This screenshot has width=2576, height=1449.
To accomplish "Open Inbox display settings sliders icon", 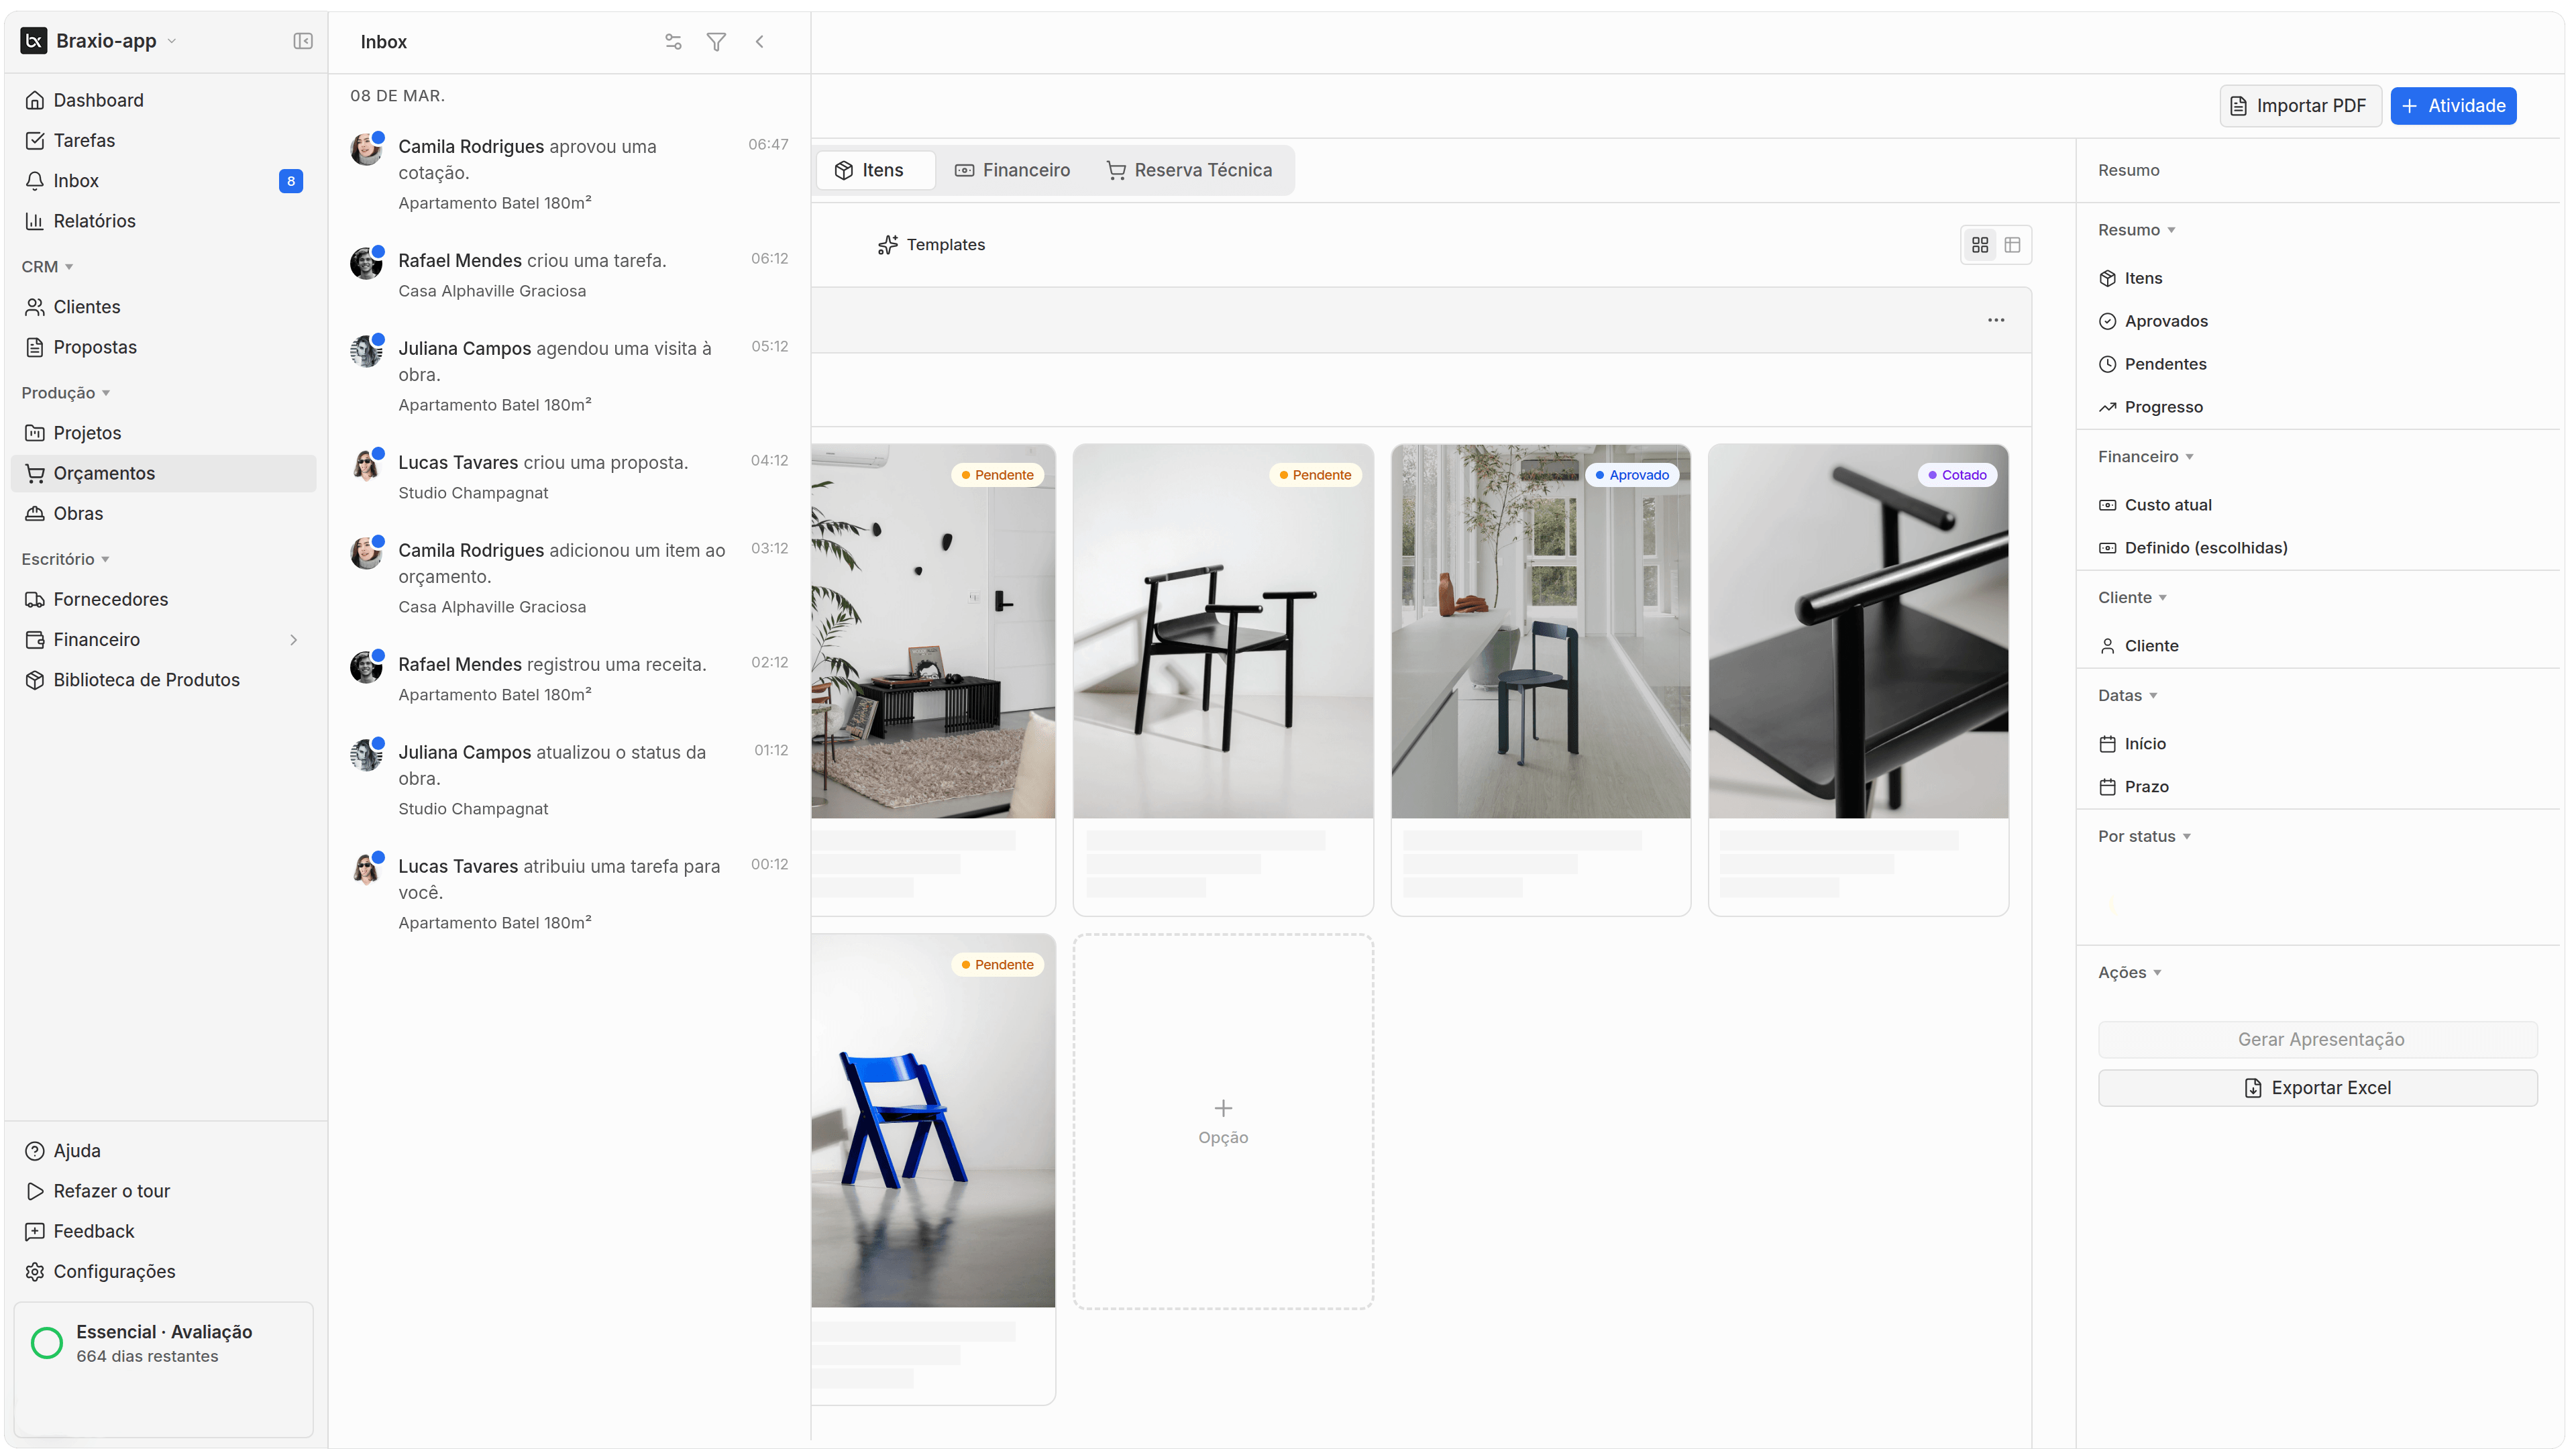I will coord(673,42).
